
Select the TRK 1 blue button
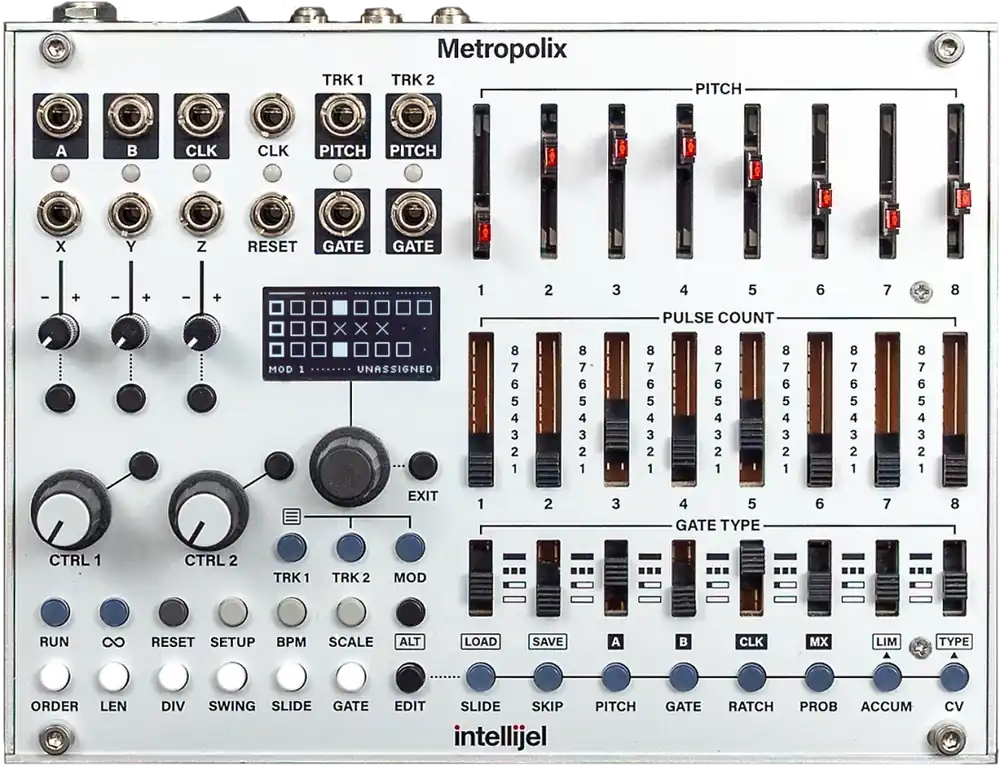point(291,547)
